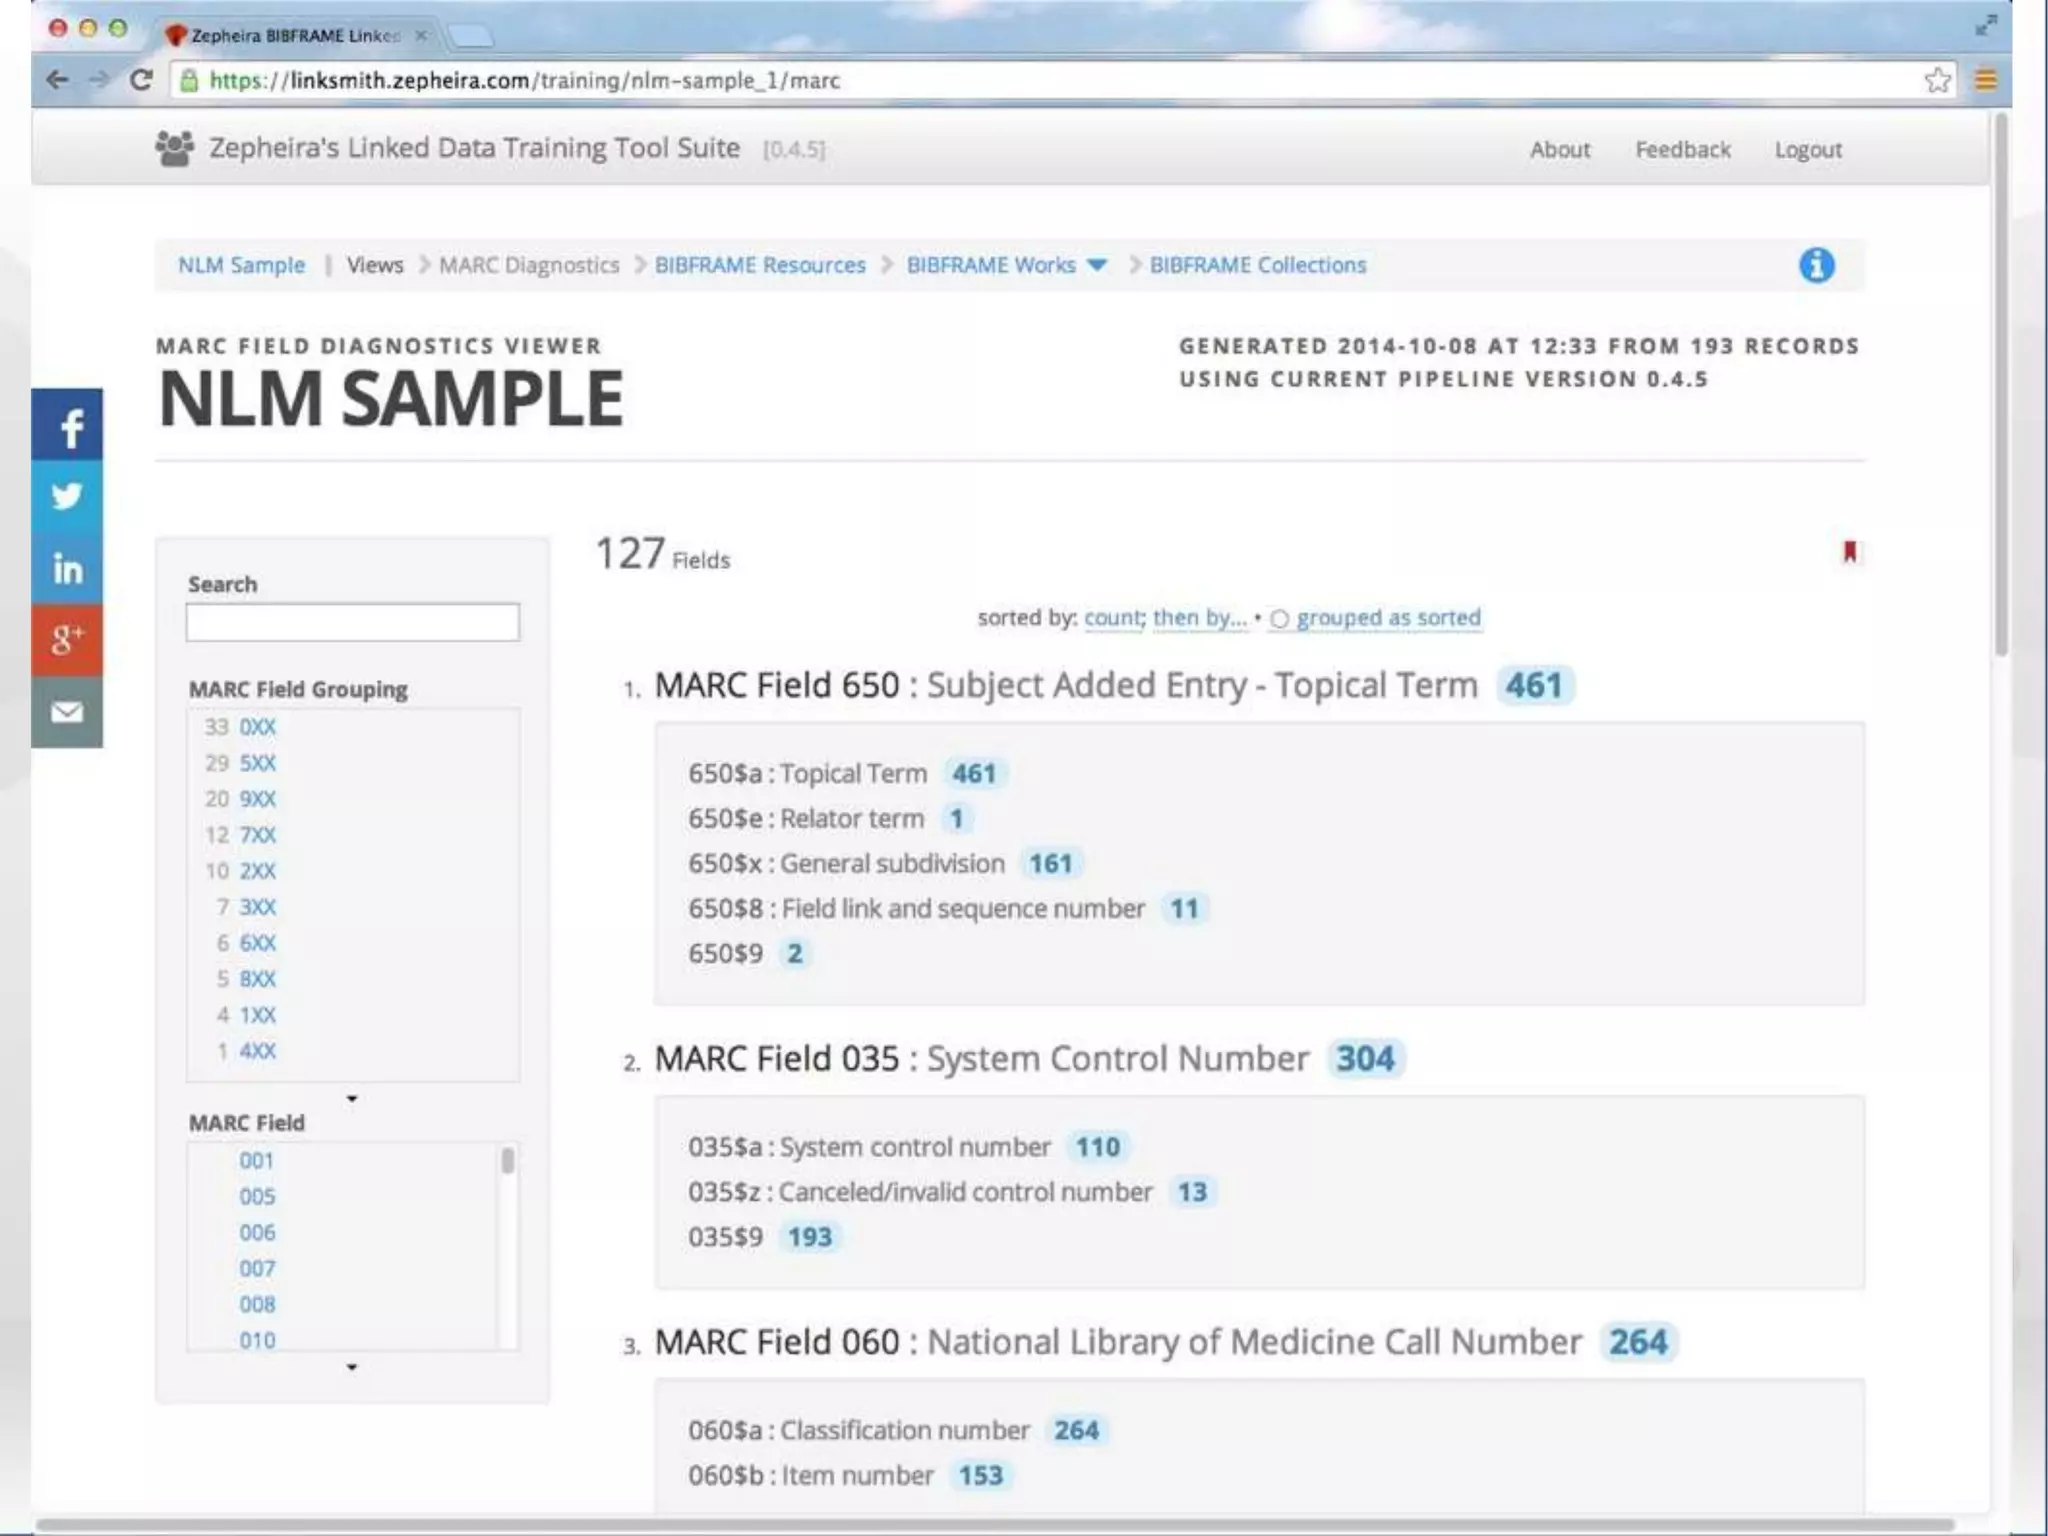This screenshot has width=2048, height=1536.
Task: Share page via LinkedIn icon
Action: 67,568
